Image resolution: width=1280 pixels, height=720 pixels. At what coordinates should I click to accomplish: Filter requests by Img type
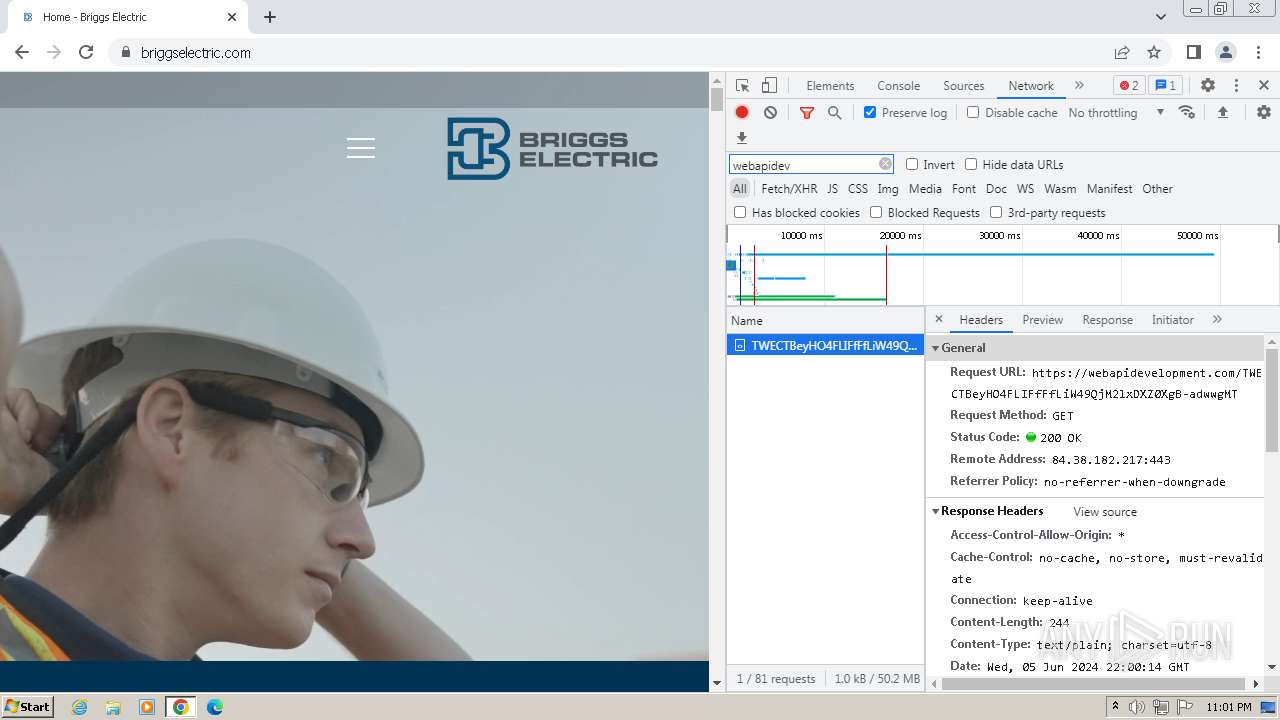click(x=887, y=188)
